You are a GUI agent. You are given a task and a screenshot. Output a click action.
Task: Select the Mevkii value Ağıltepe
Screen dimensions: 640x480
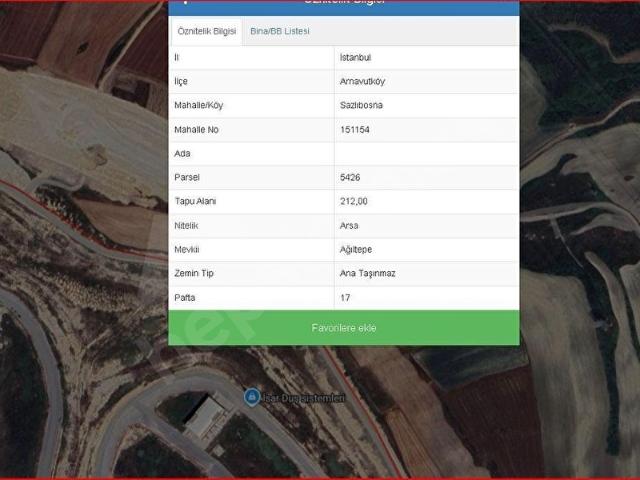(356, 249)
